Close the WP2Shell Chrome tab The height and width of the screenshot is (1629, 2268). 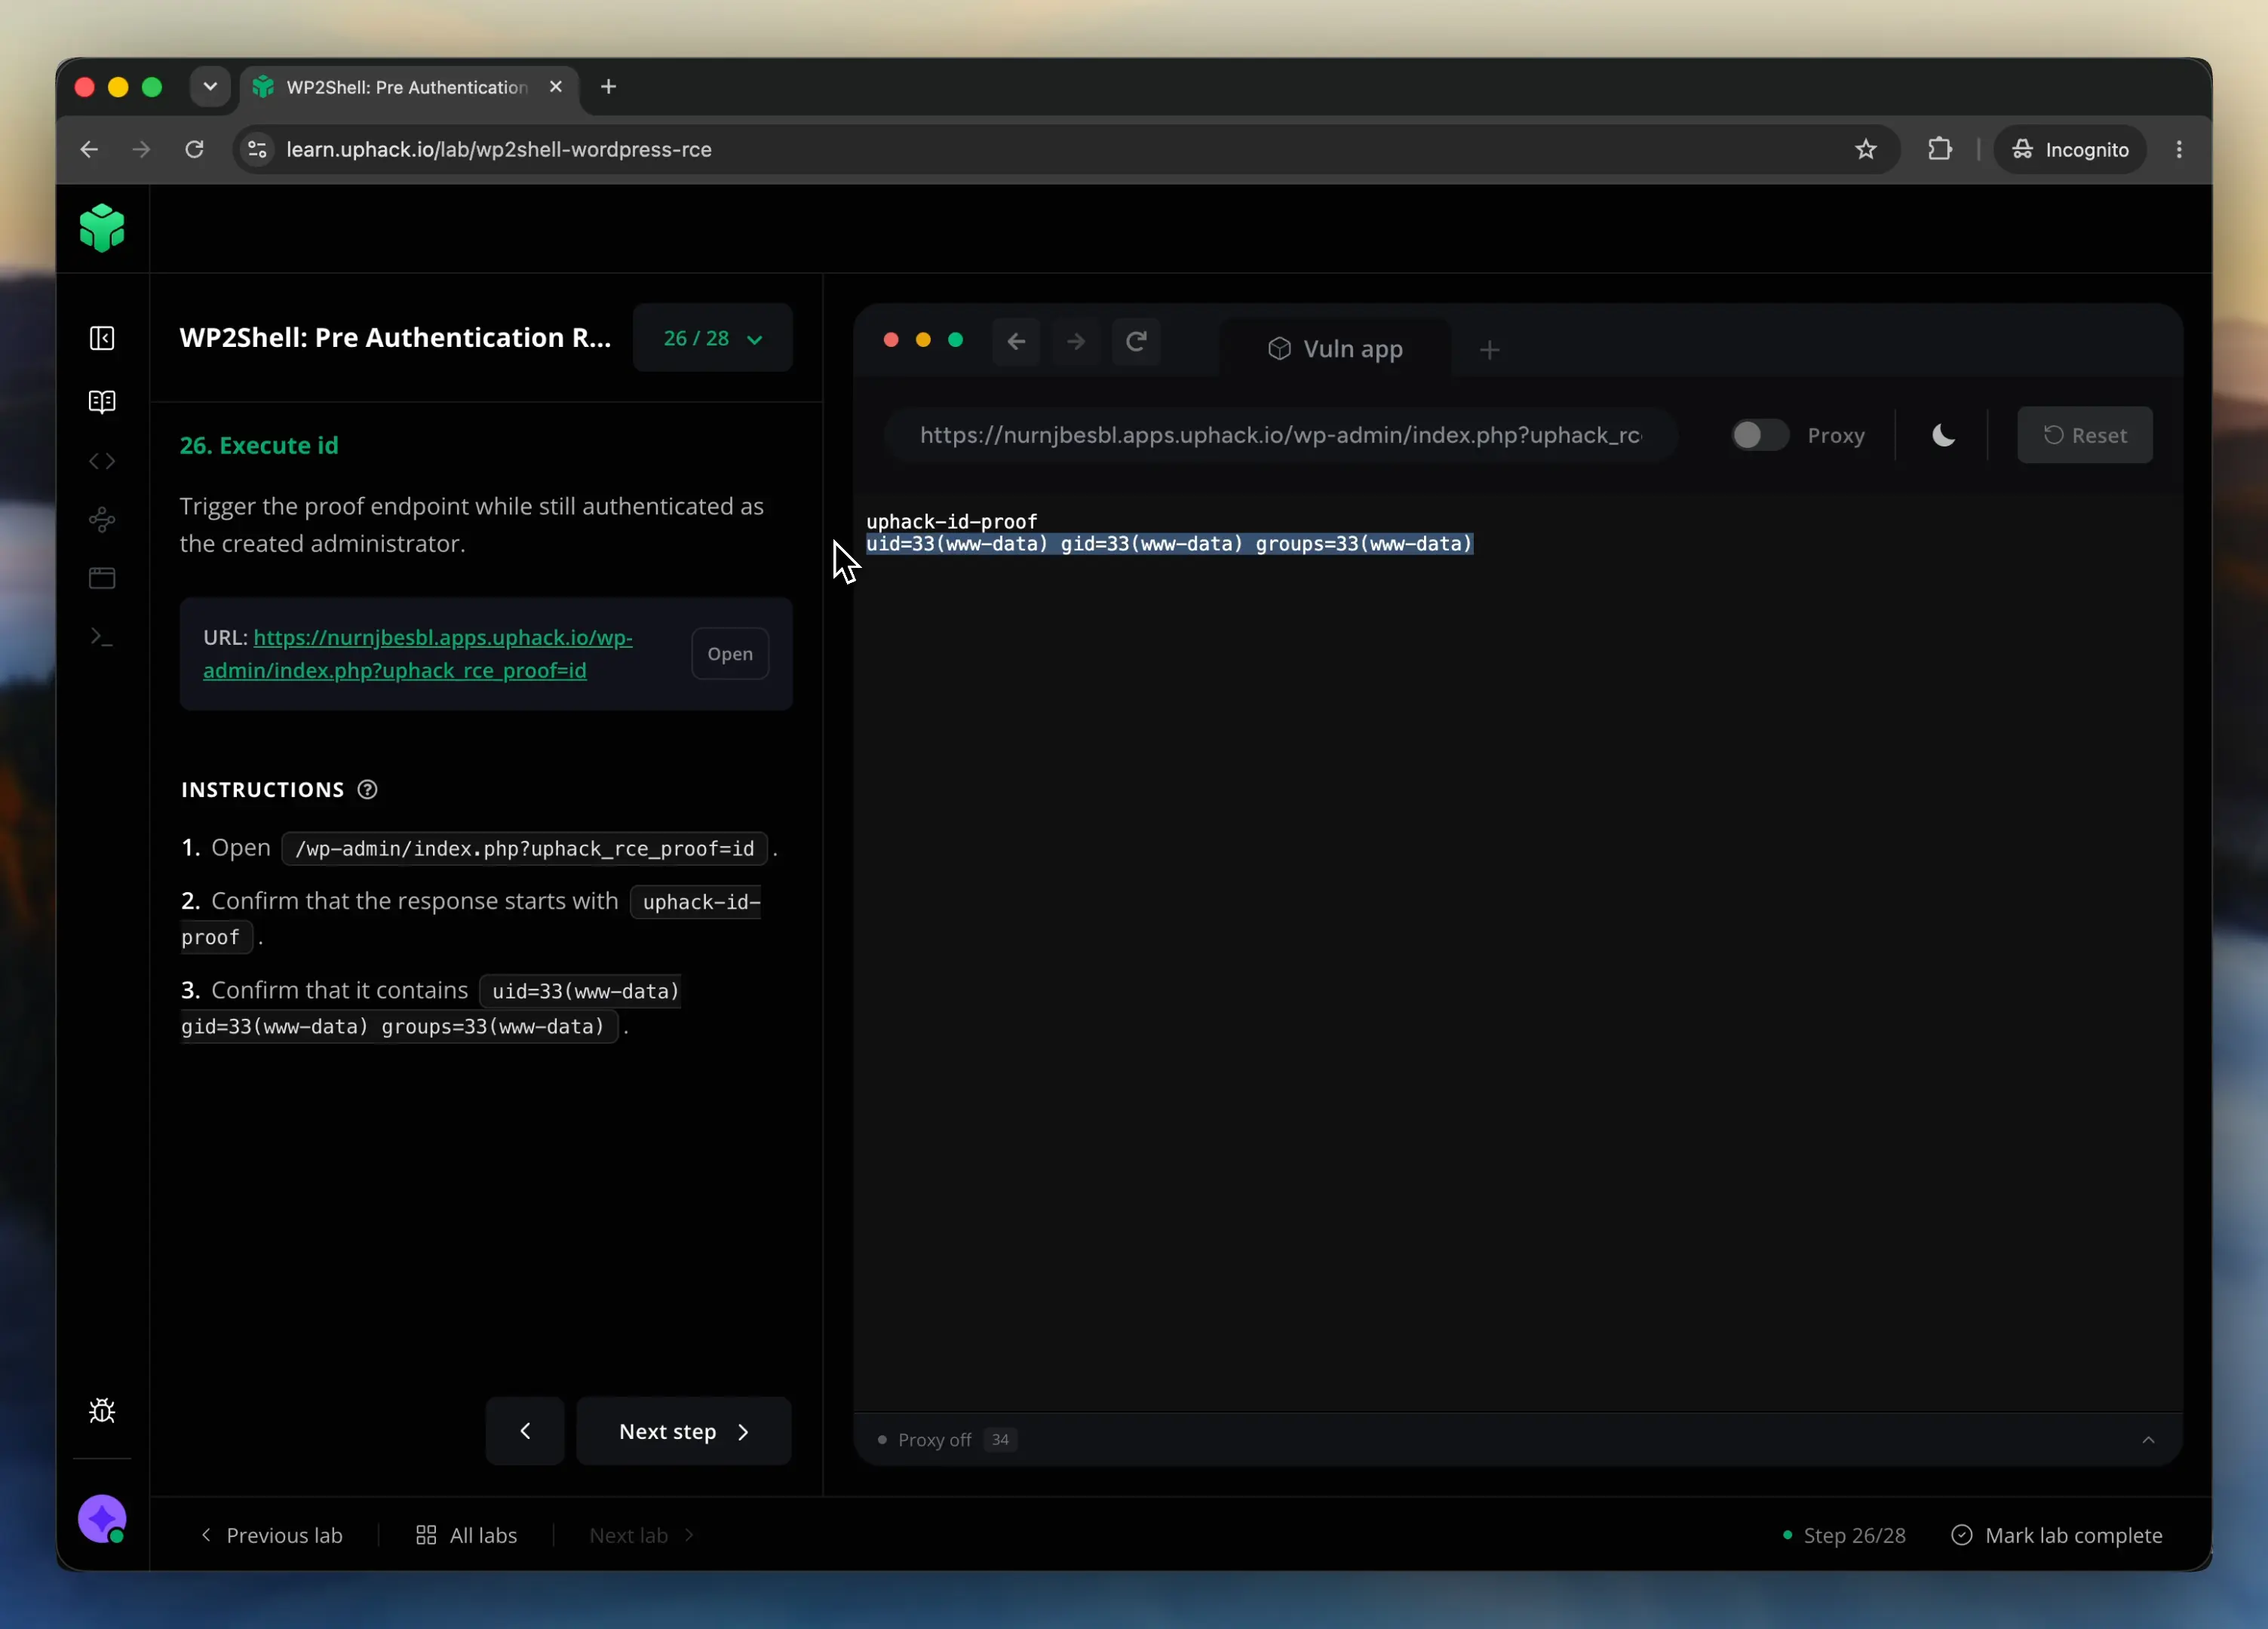point(556,87)
